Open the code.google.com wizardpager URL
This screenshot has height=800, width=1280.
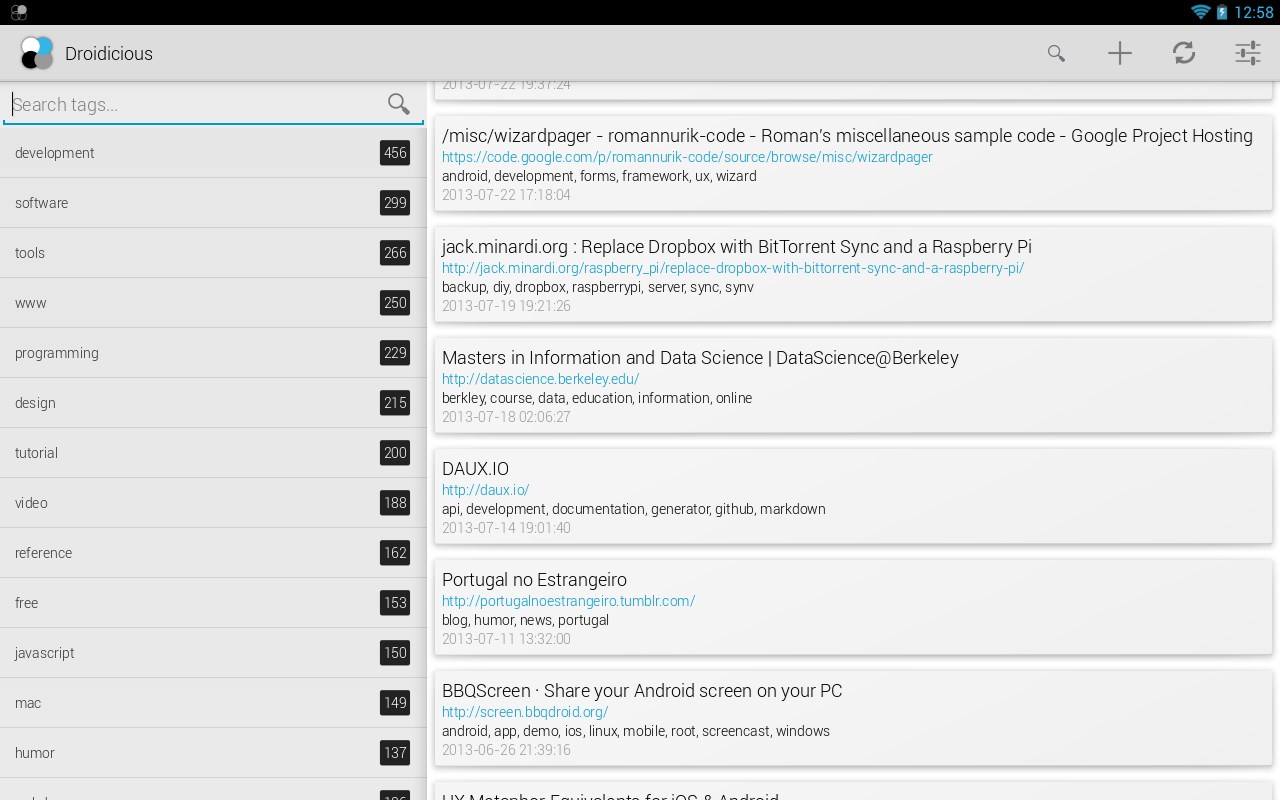coord(687,157)
